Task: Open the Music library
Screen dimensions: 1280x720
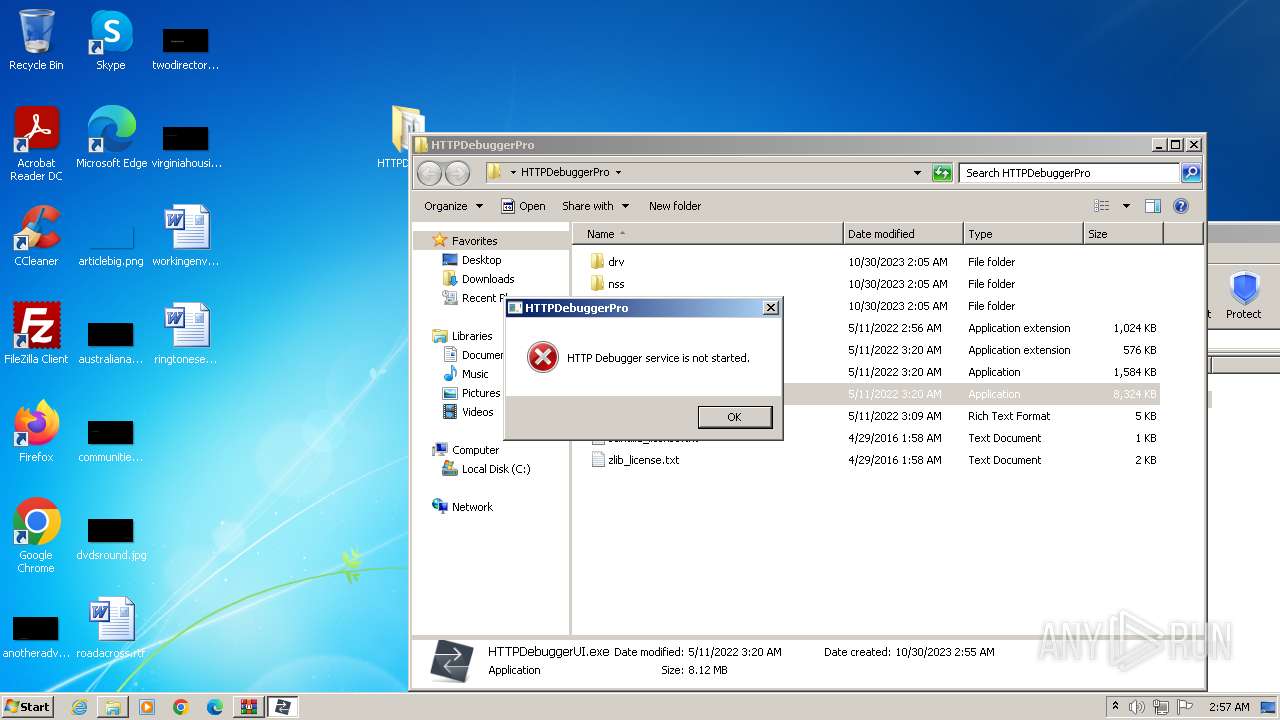Action: point(475,374)
